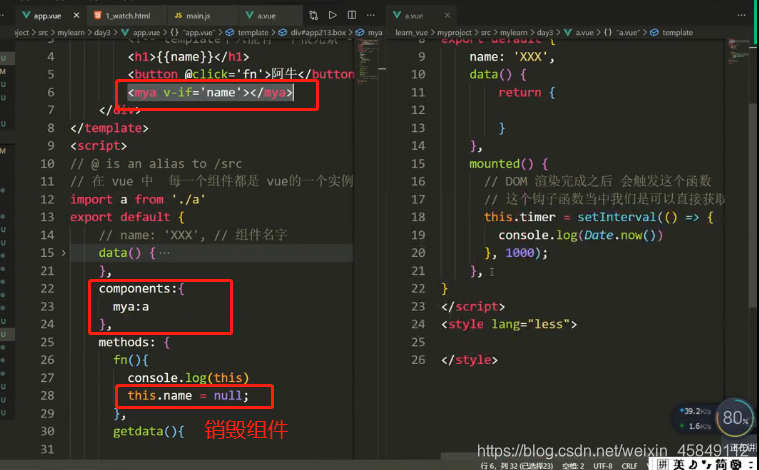
Task: Open 'mya' breadcrumb in left editor
Action: coord(370,32)
